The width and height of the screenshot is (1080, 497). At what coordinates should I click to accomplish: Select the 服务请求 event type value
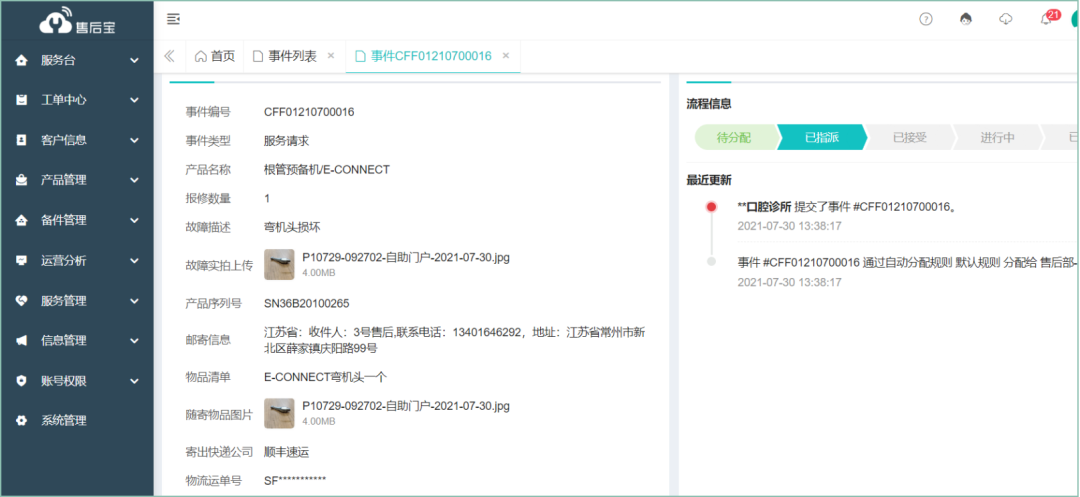click(287, 141)
